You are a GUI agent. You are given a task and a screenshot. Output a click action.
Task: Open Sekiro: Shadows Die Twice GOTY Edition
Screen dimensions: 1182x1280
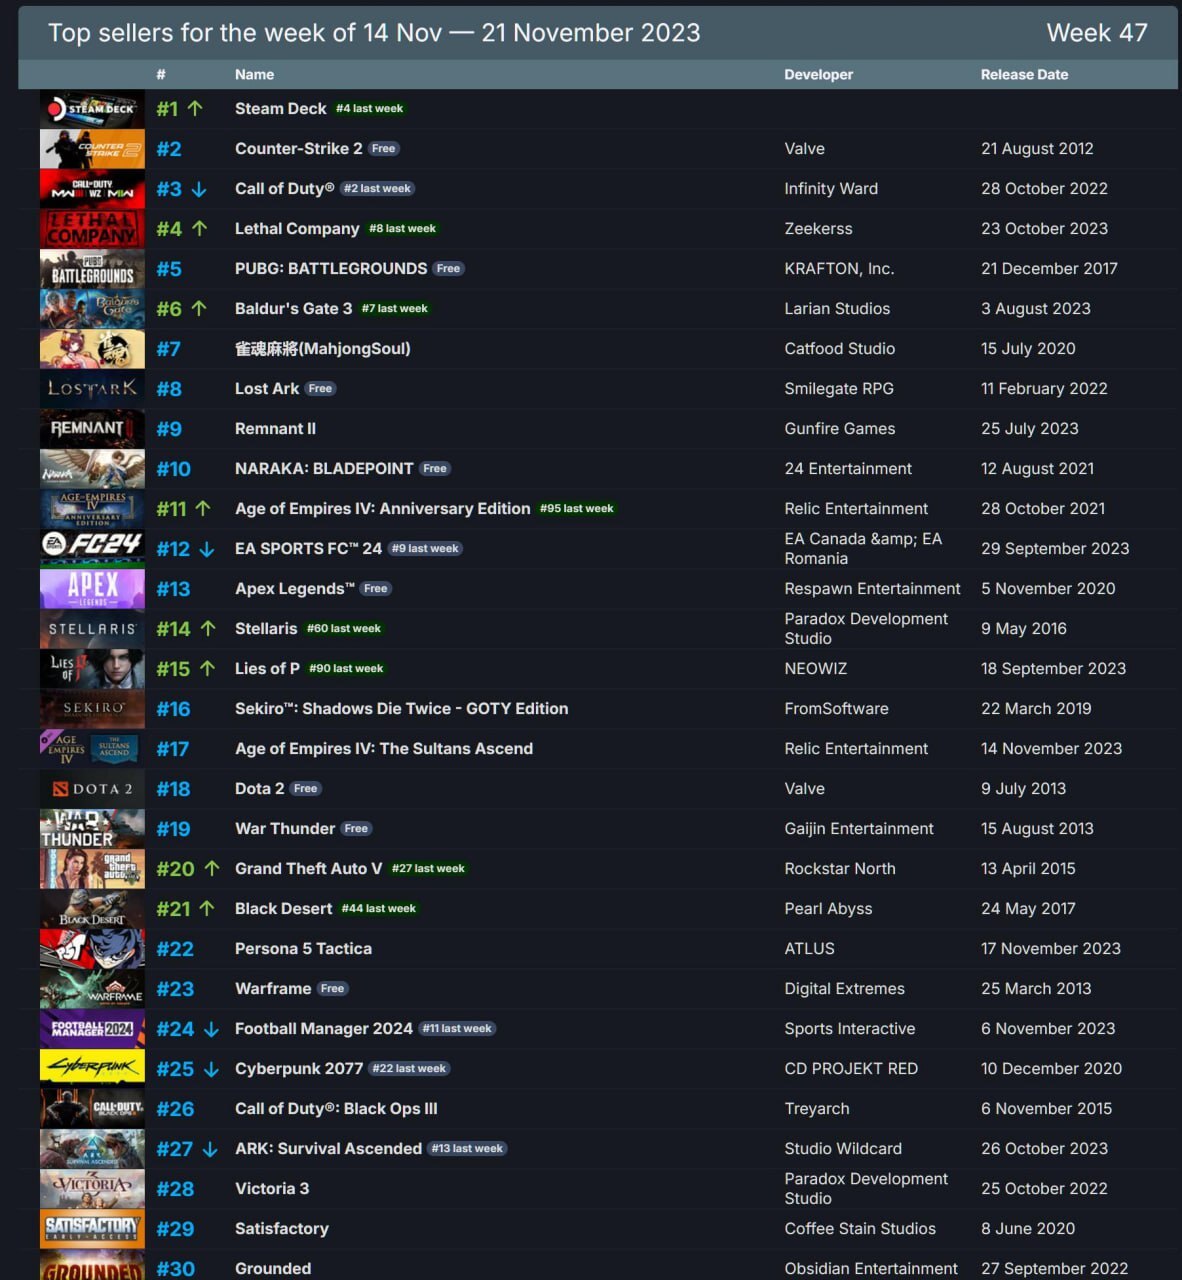tap(401, 708)
